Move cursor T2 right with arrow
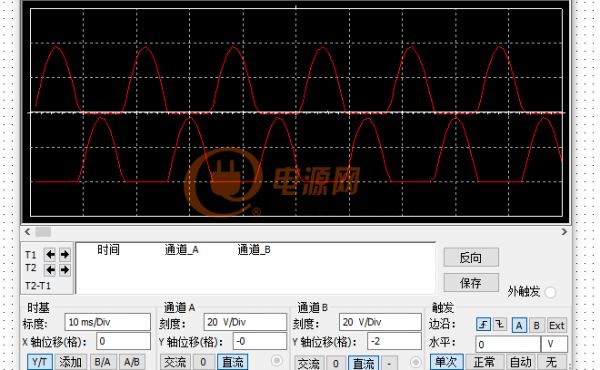The width and height of the screenshot is (600, 370). (65, 270)
